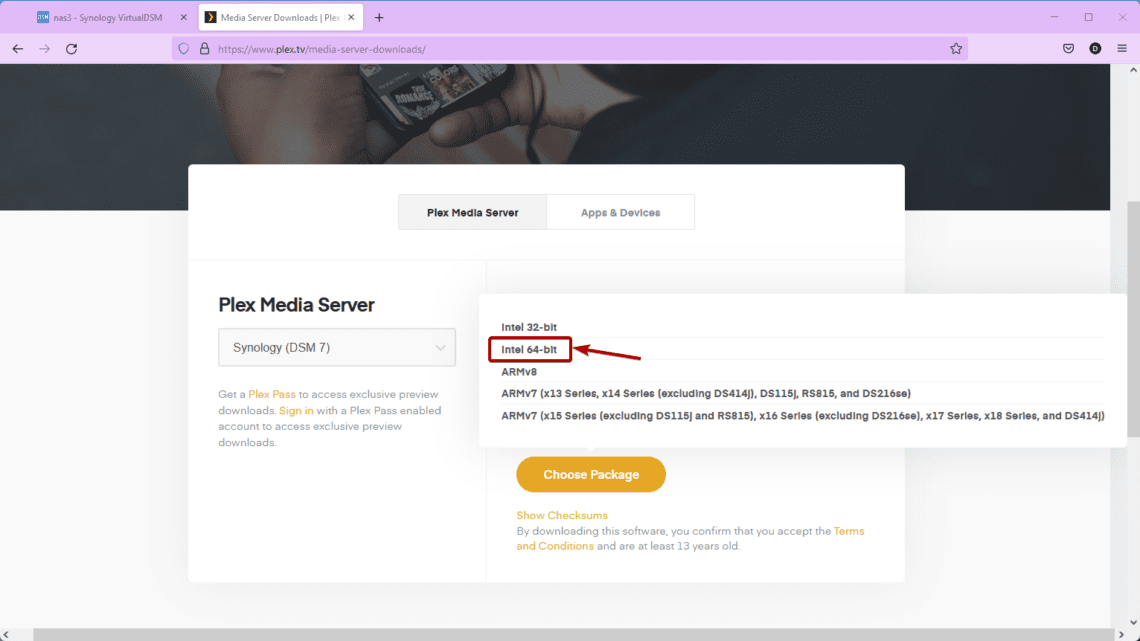Open the tracking protection shield icon

[184, 49]
